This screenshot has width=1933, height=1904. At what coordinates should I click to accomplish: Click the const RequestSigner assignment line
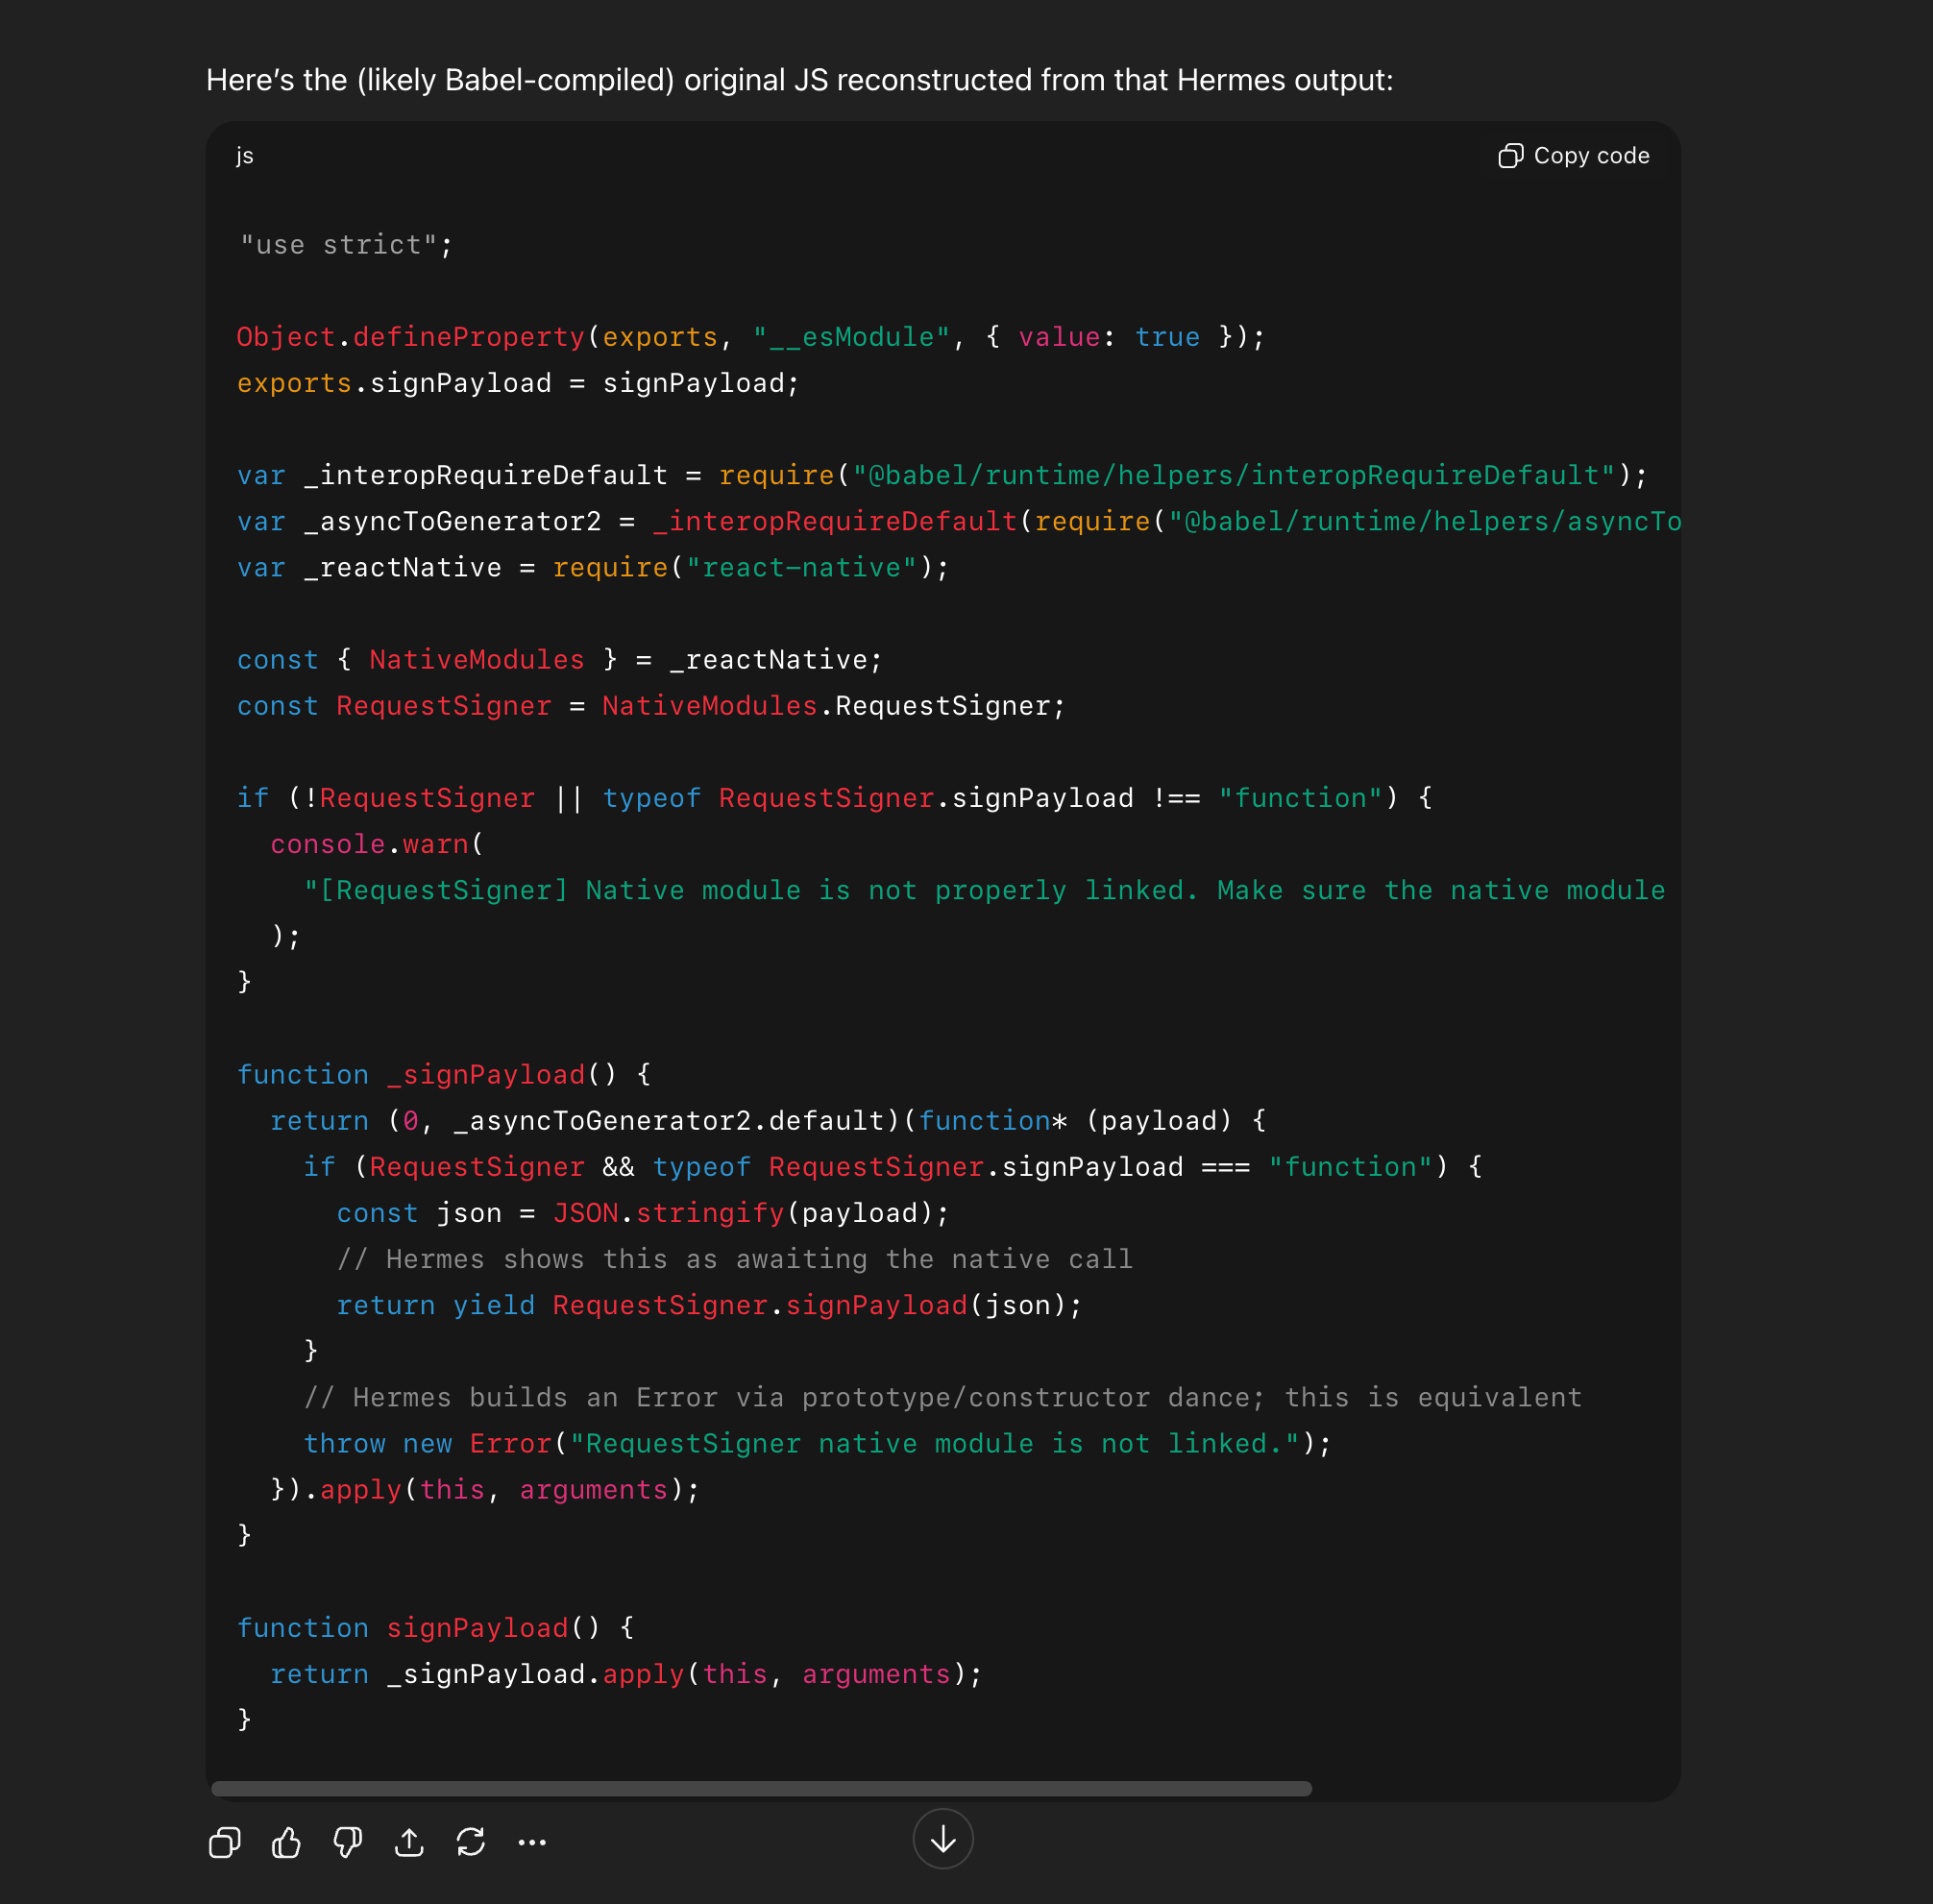[x=651, y=705]
